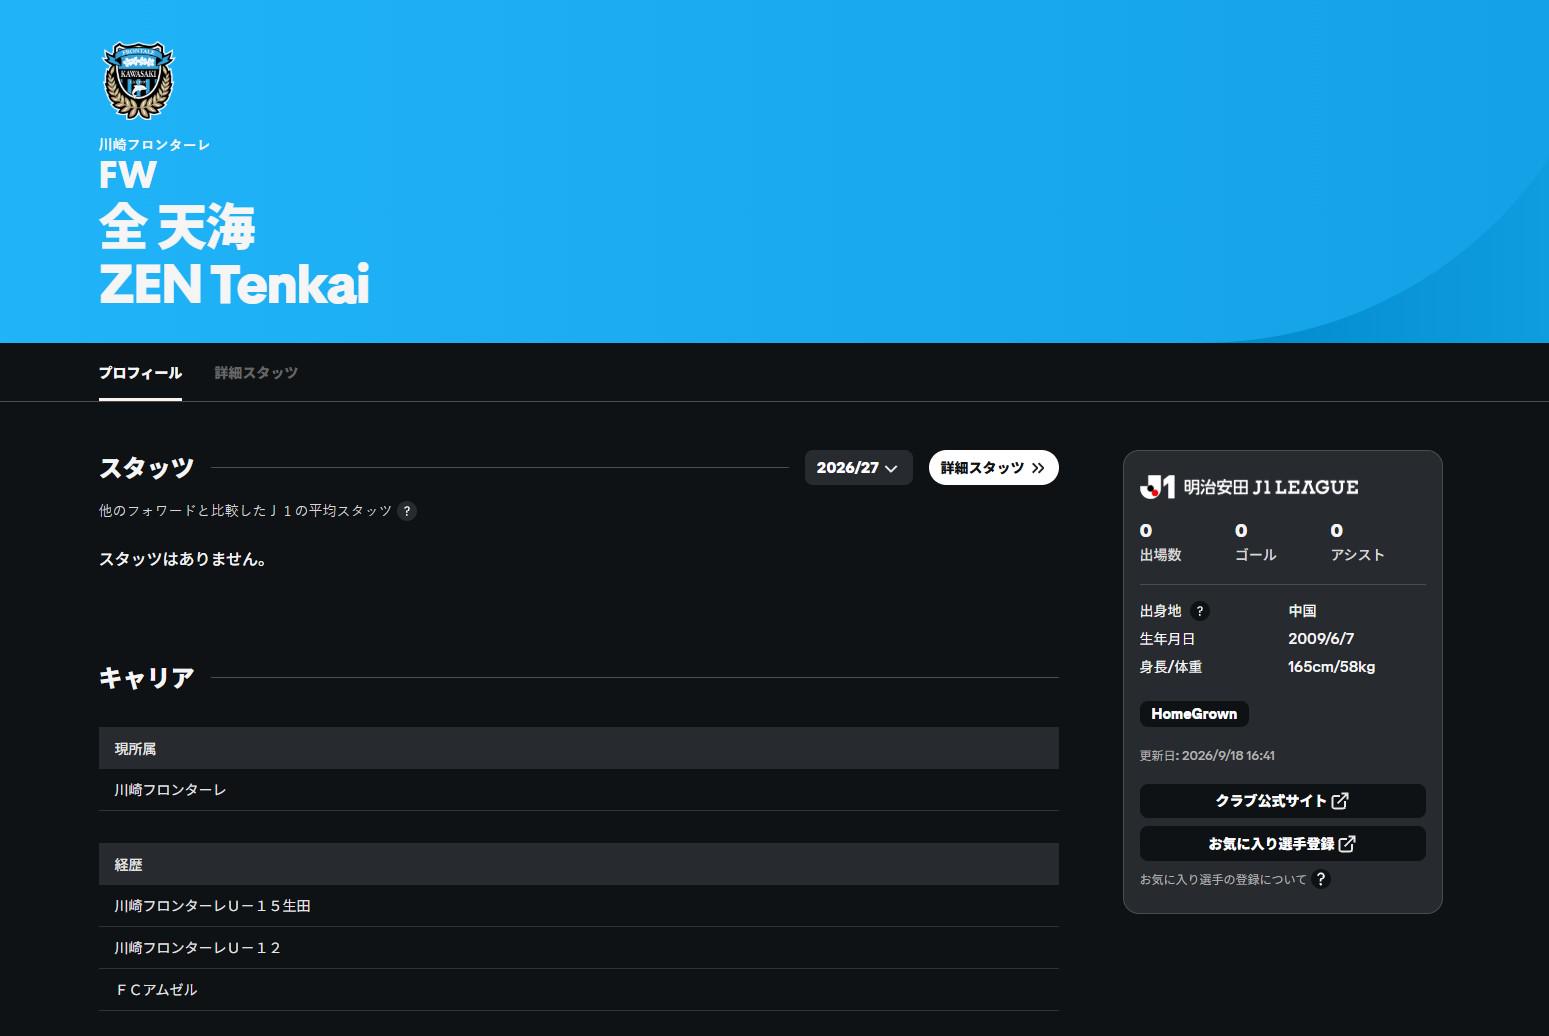Click the 川崎フロンターレ club name in header
Viewport: 1549px width, 1036px height.
click(x=155, y=145)
